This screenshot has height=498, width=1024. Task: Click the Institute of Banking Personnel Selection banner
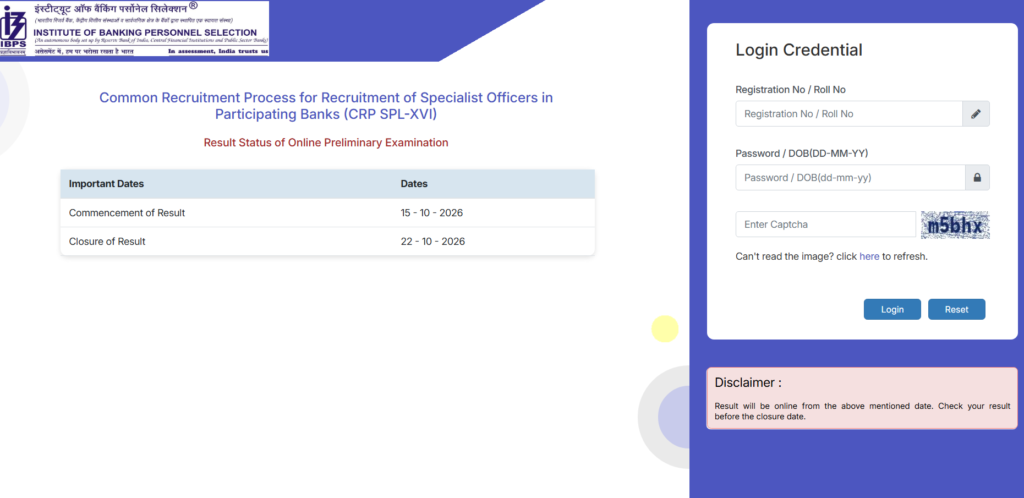[x=135, y=28]
